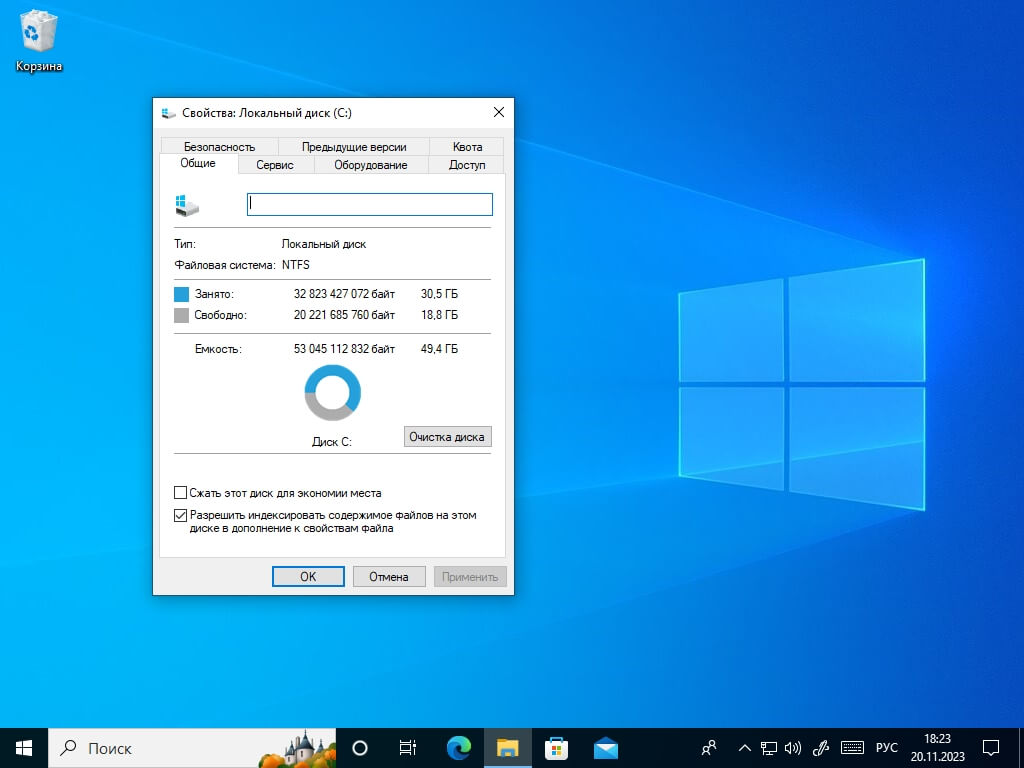Viewport: 1024px width, 768px height.
Task: Click the volume speaker tray icon
Action: coord(793,747)
